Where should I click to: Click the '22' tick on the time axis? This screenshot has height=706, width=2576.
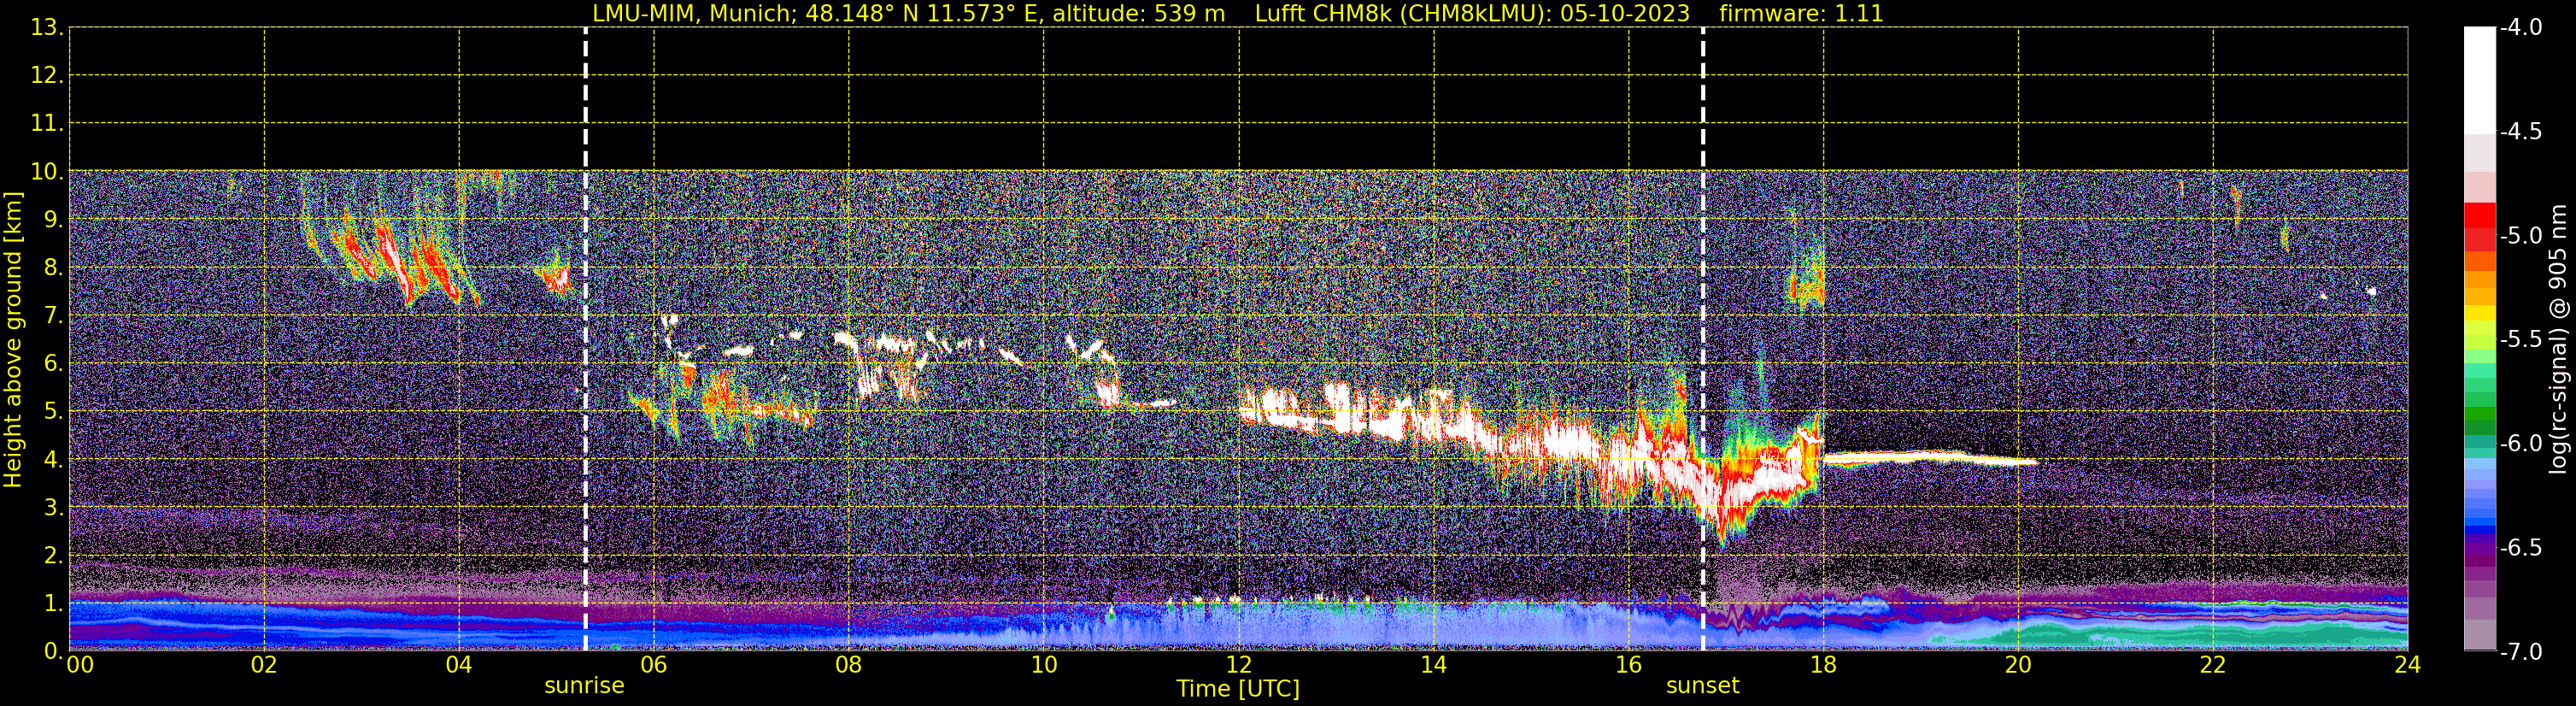click(x=2213, y=665)
